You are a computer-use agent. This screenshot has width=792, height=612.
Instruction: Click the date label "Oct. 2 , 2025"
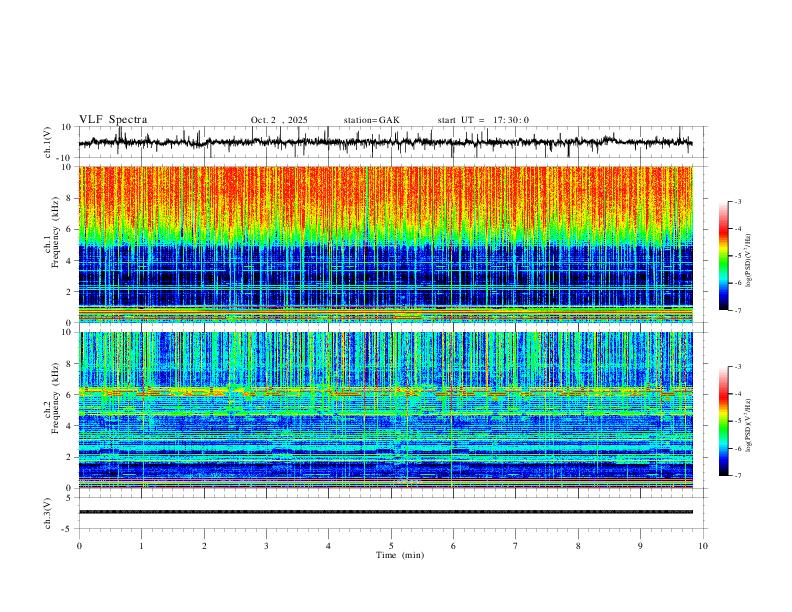279,120
